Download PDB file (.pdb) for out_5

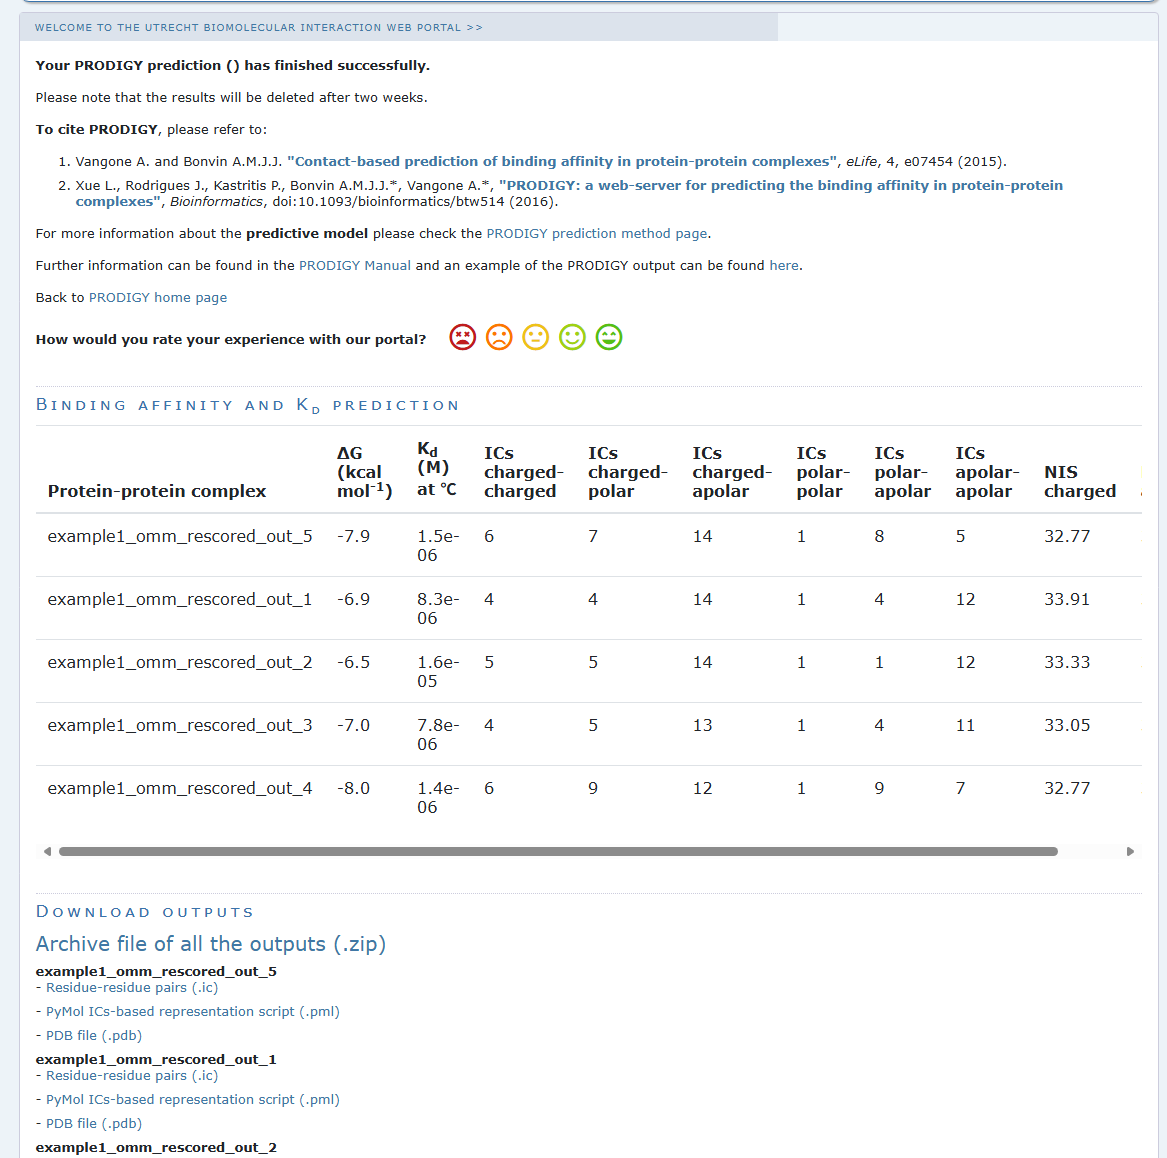pos(94,1035)
